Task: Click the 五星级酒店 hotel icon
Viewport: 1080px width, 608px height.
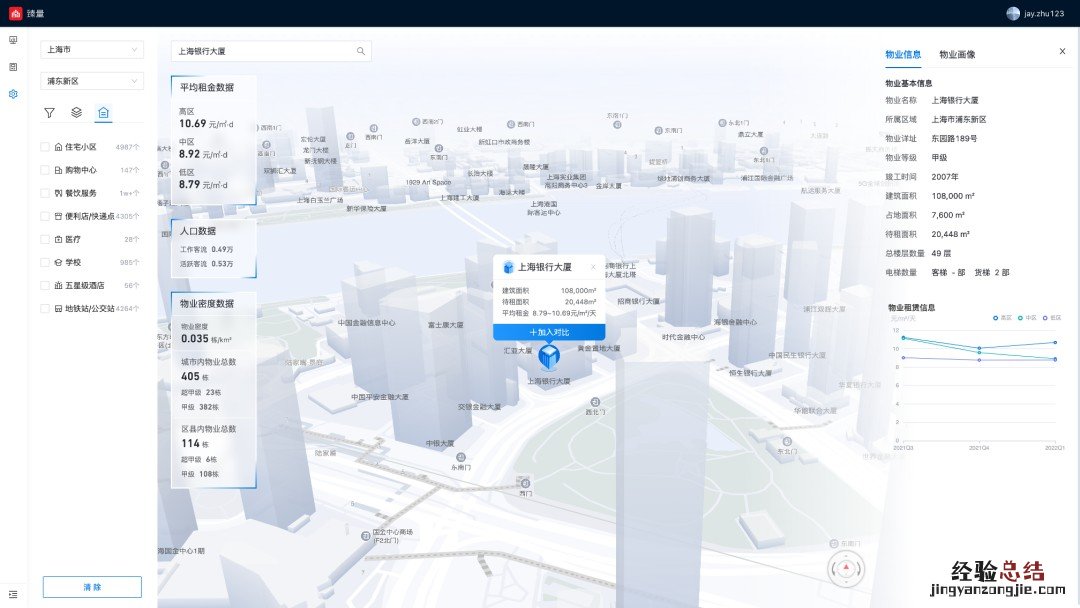Action: (x=59, y=285)
